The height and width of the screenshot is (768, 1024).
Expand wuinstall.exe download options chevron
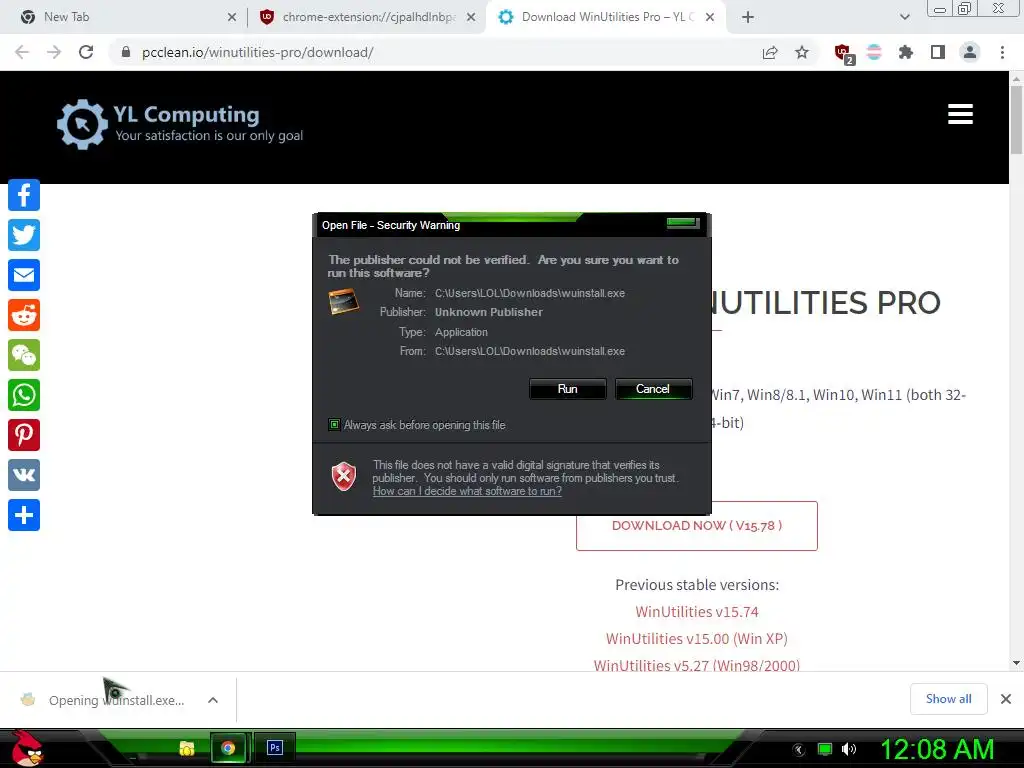point(213,700)
